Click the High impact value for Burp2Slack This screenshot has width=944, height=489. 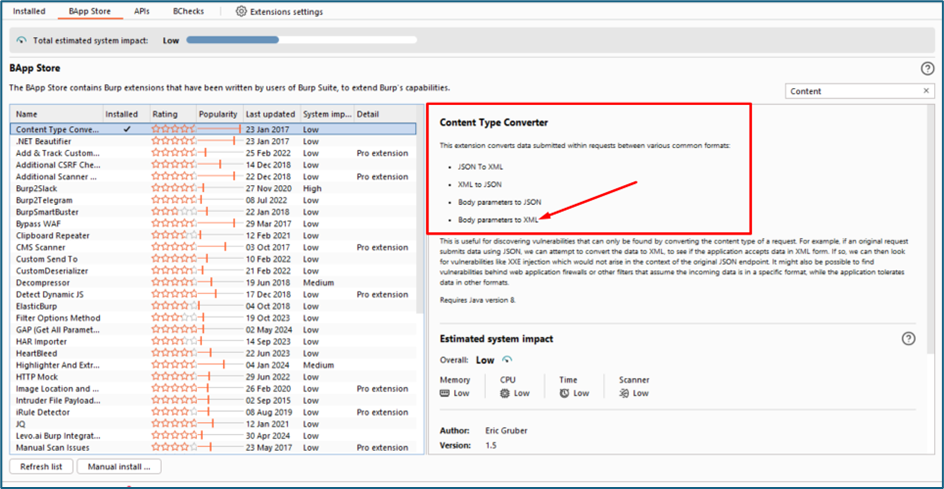pyautogui.click(x=312, y=188)
